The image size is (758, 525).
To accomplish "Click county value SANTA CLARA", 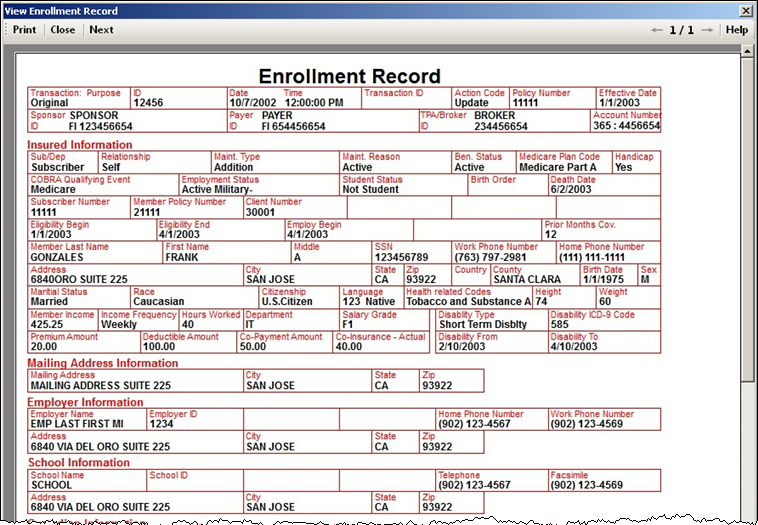I will [527, 279].
